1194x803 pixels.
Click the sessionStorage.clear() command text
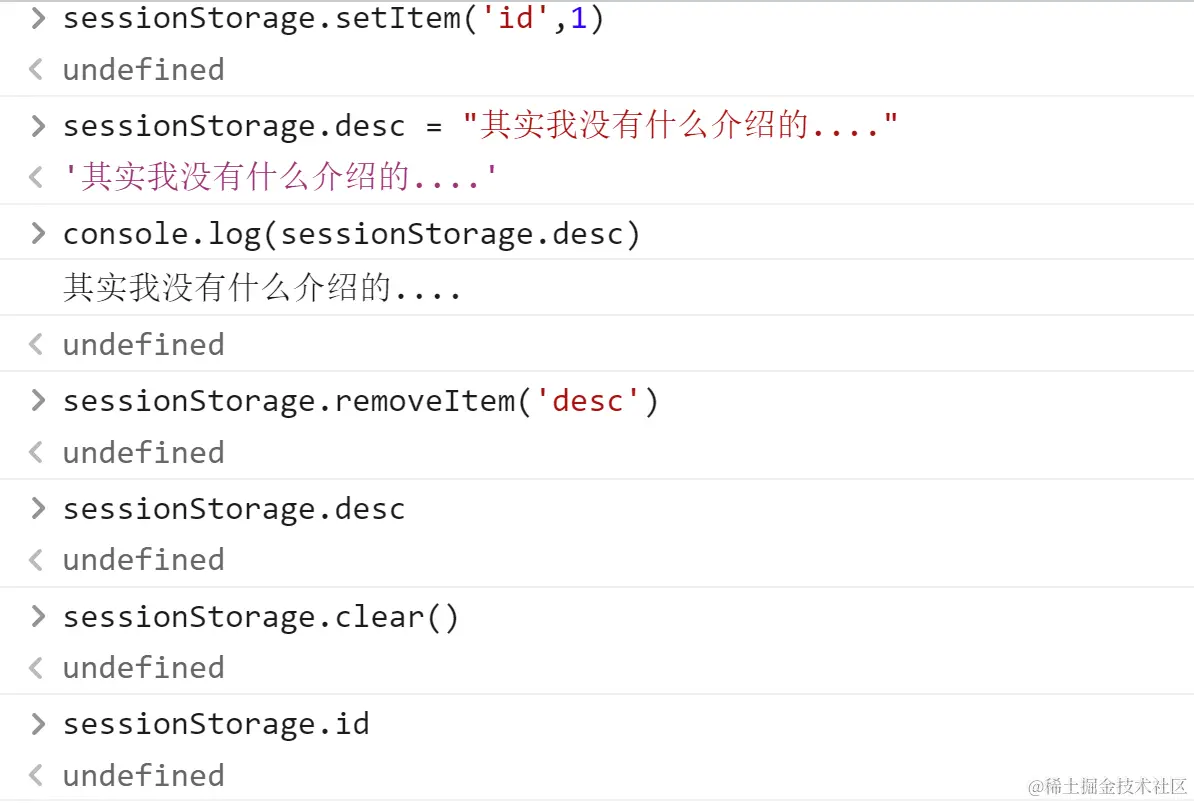pyautogui.click(x=261, y=617)
